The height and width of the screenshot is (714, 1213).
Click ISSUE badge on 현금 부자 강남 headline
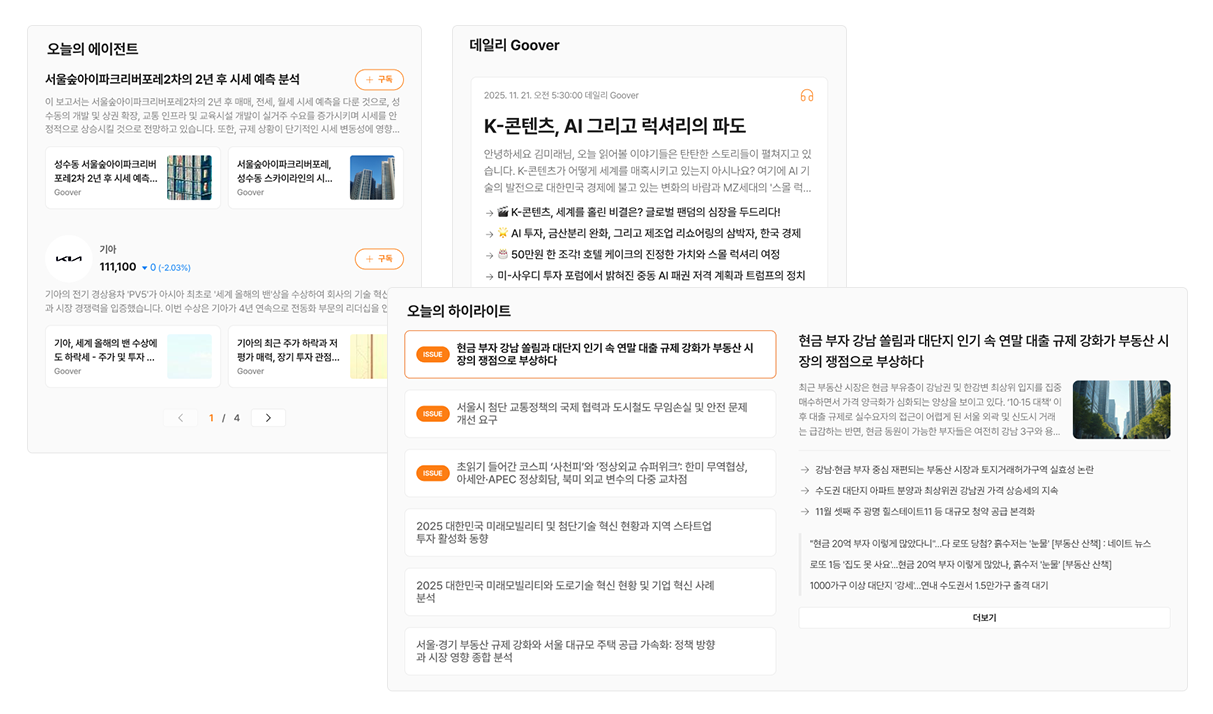click(x=432, y=353)
